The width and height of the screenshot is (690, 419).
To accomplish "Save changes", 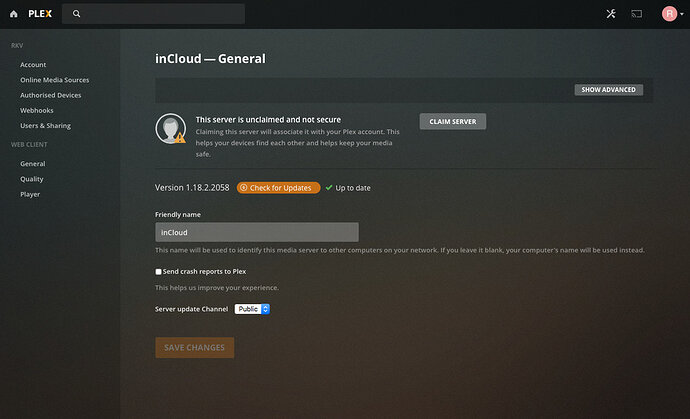I will tap(195, 348).
